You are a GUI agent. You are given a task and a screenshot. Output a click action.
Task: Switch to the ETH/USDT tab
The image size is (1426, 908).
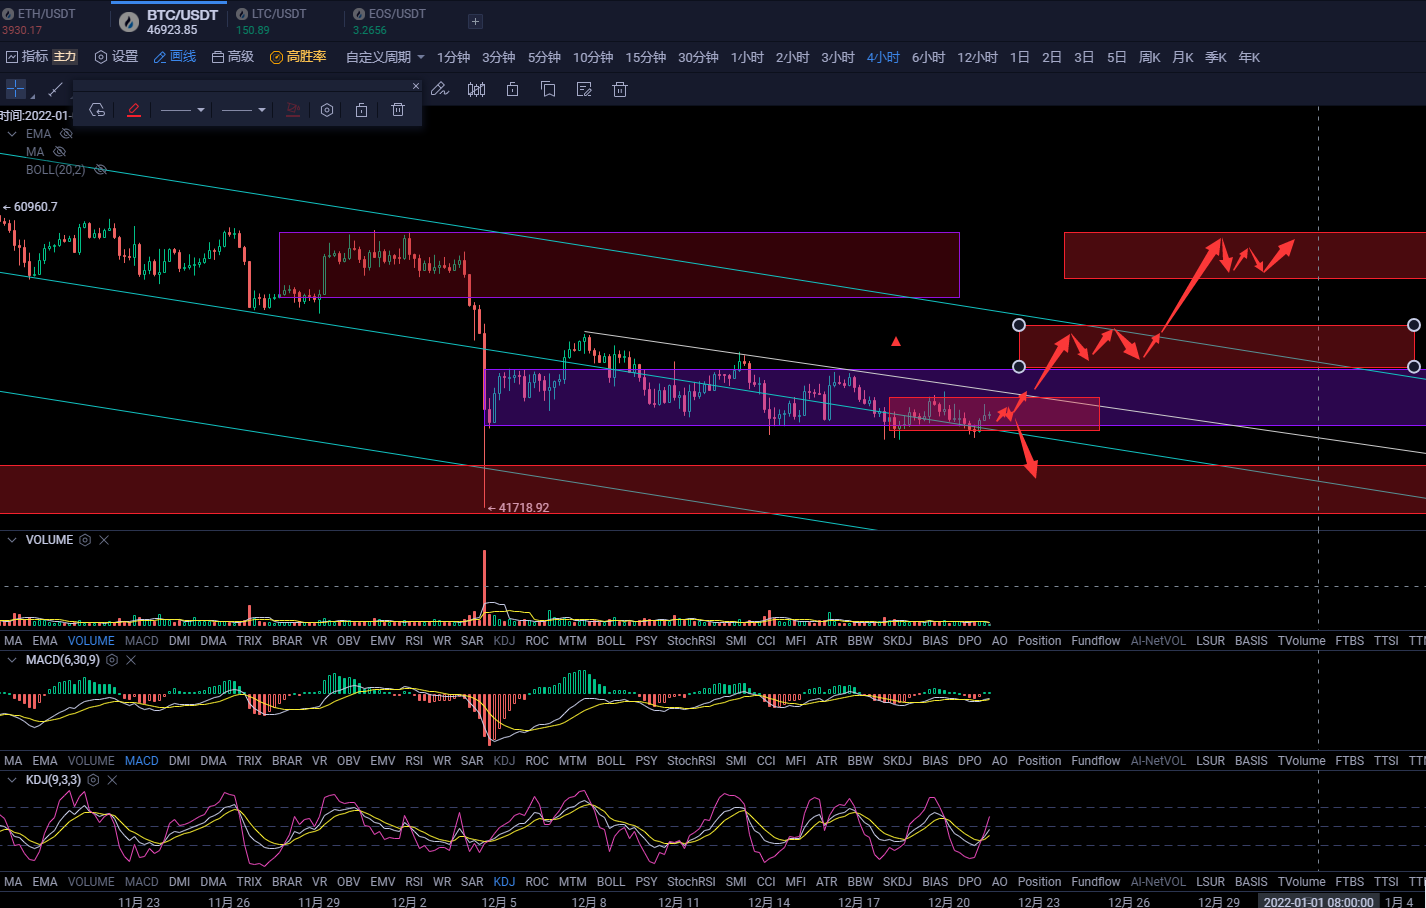[47, 20]
